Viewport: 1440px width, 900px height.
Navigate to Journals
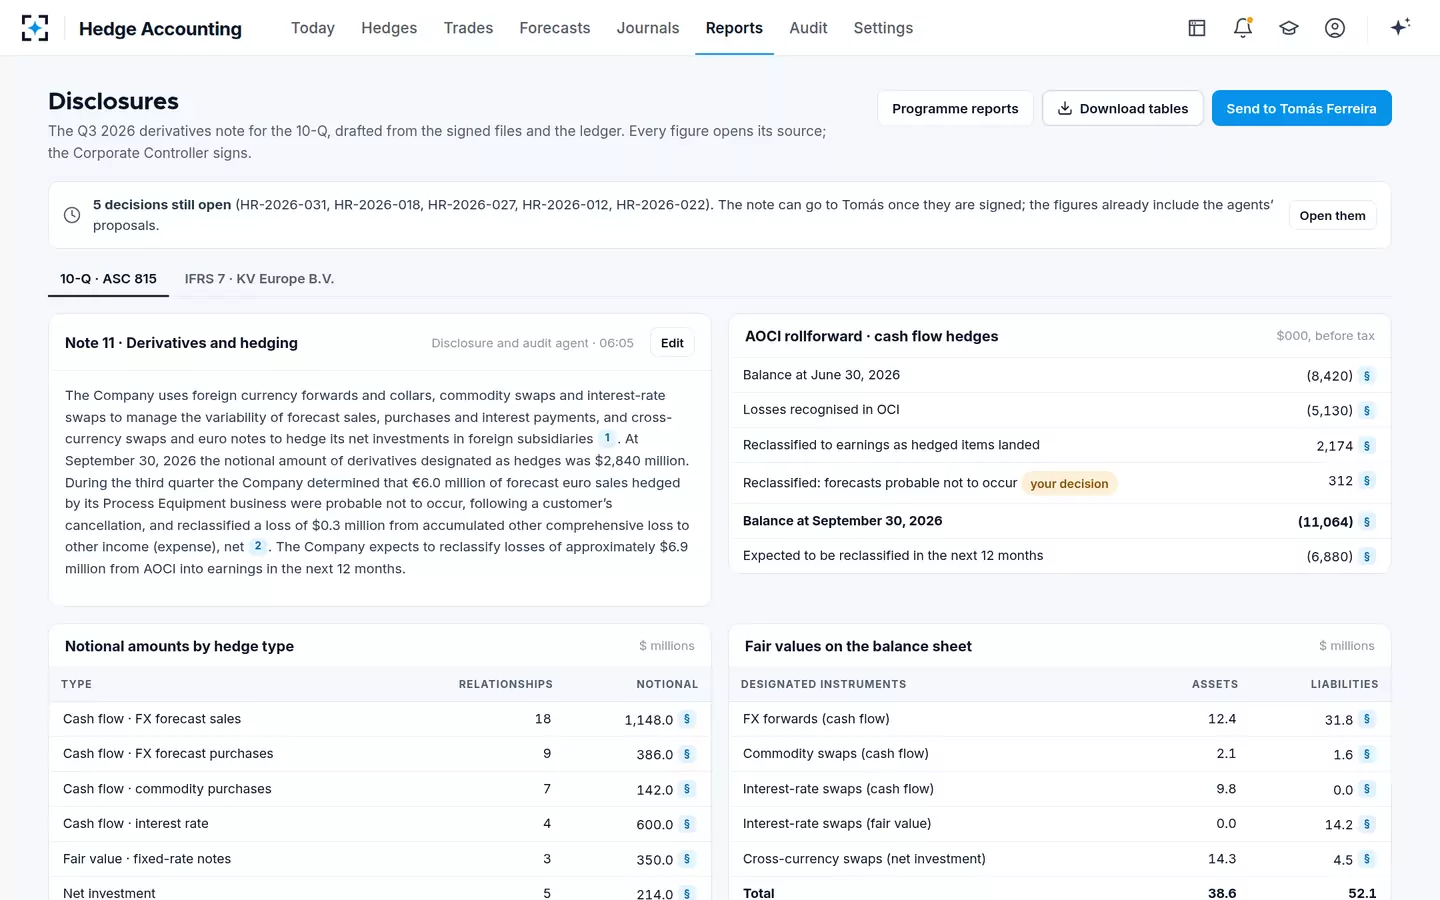pos(648,28)
